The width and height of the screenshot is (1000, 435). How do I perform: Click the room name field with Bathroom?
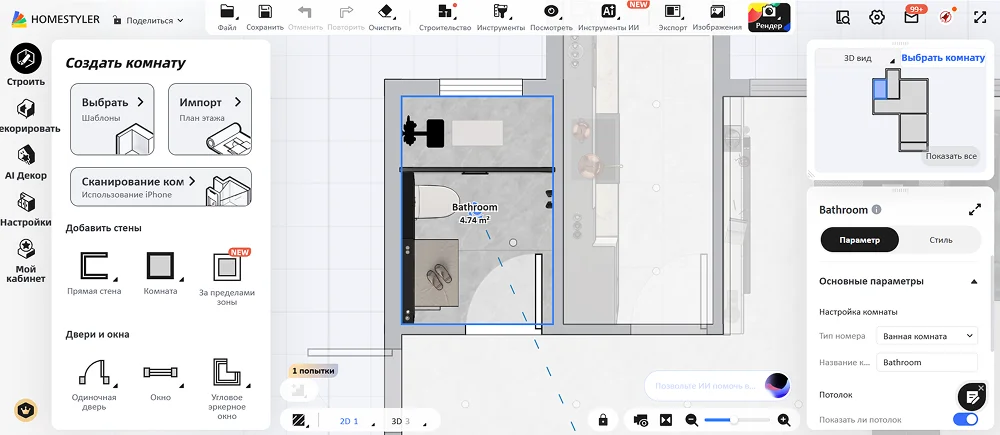pos(927,362)
